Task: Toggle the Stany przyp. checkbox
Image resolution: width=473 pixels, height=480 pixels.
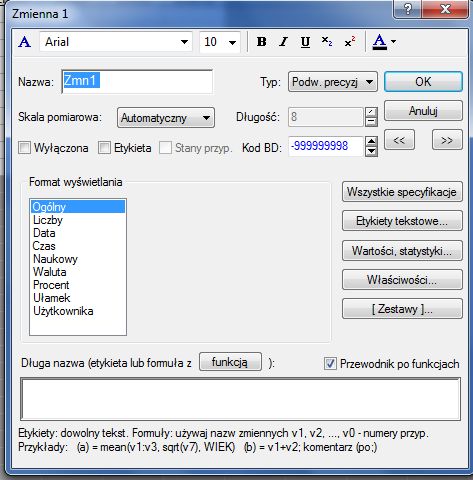Action: pos(165,148)
